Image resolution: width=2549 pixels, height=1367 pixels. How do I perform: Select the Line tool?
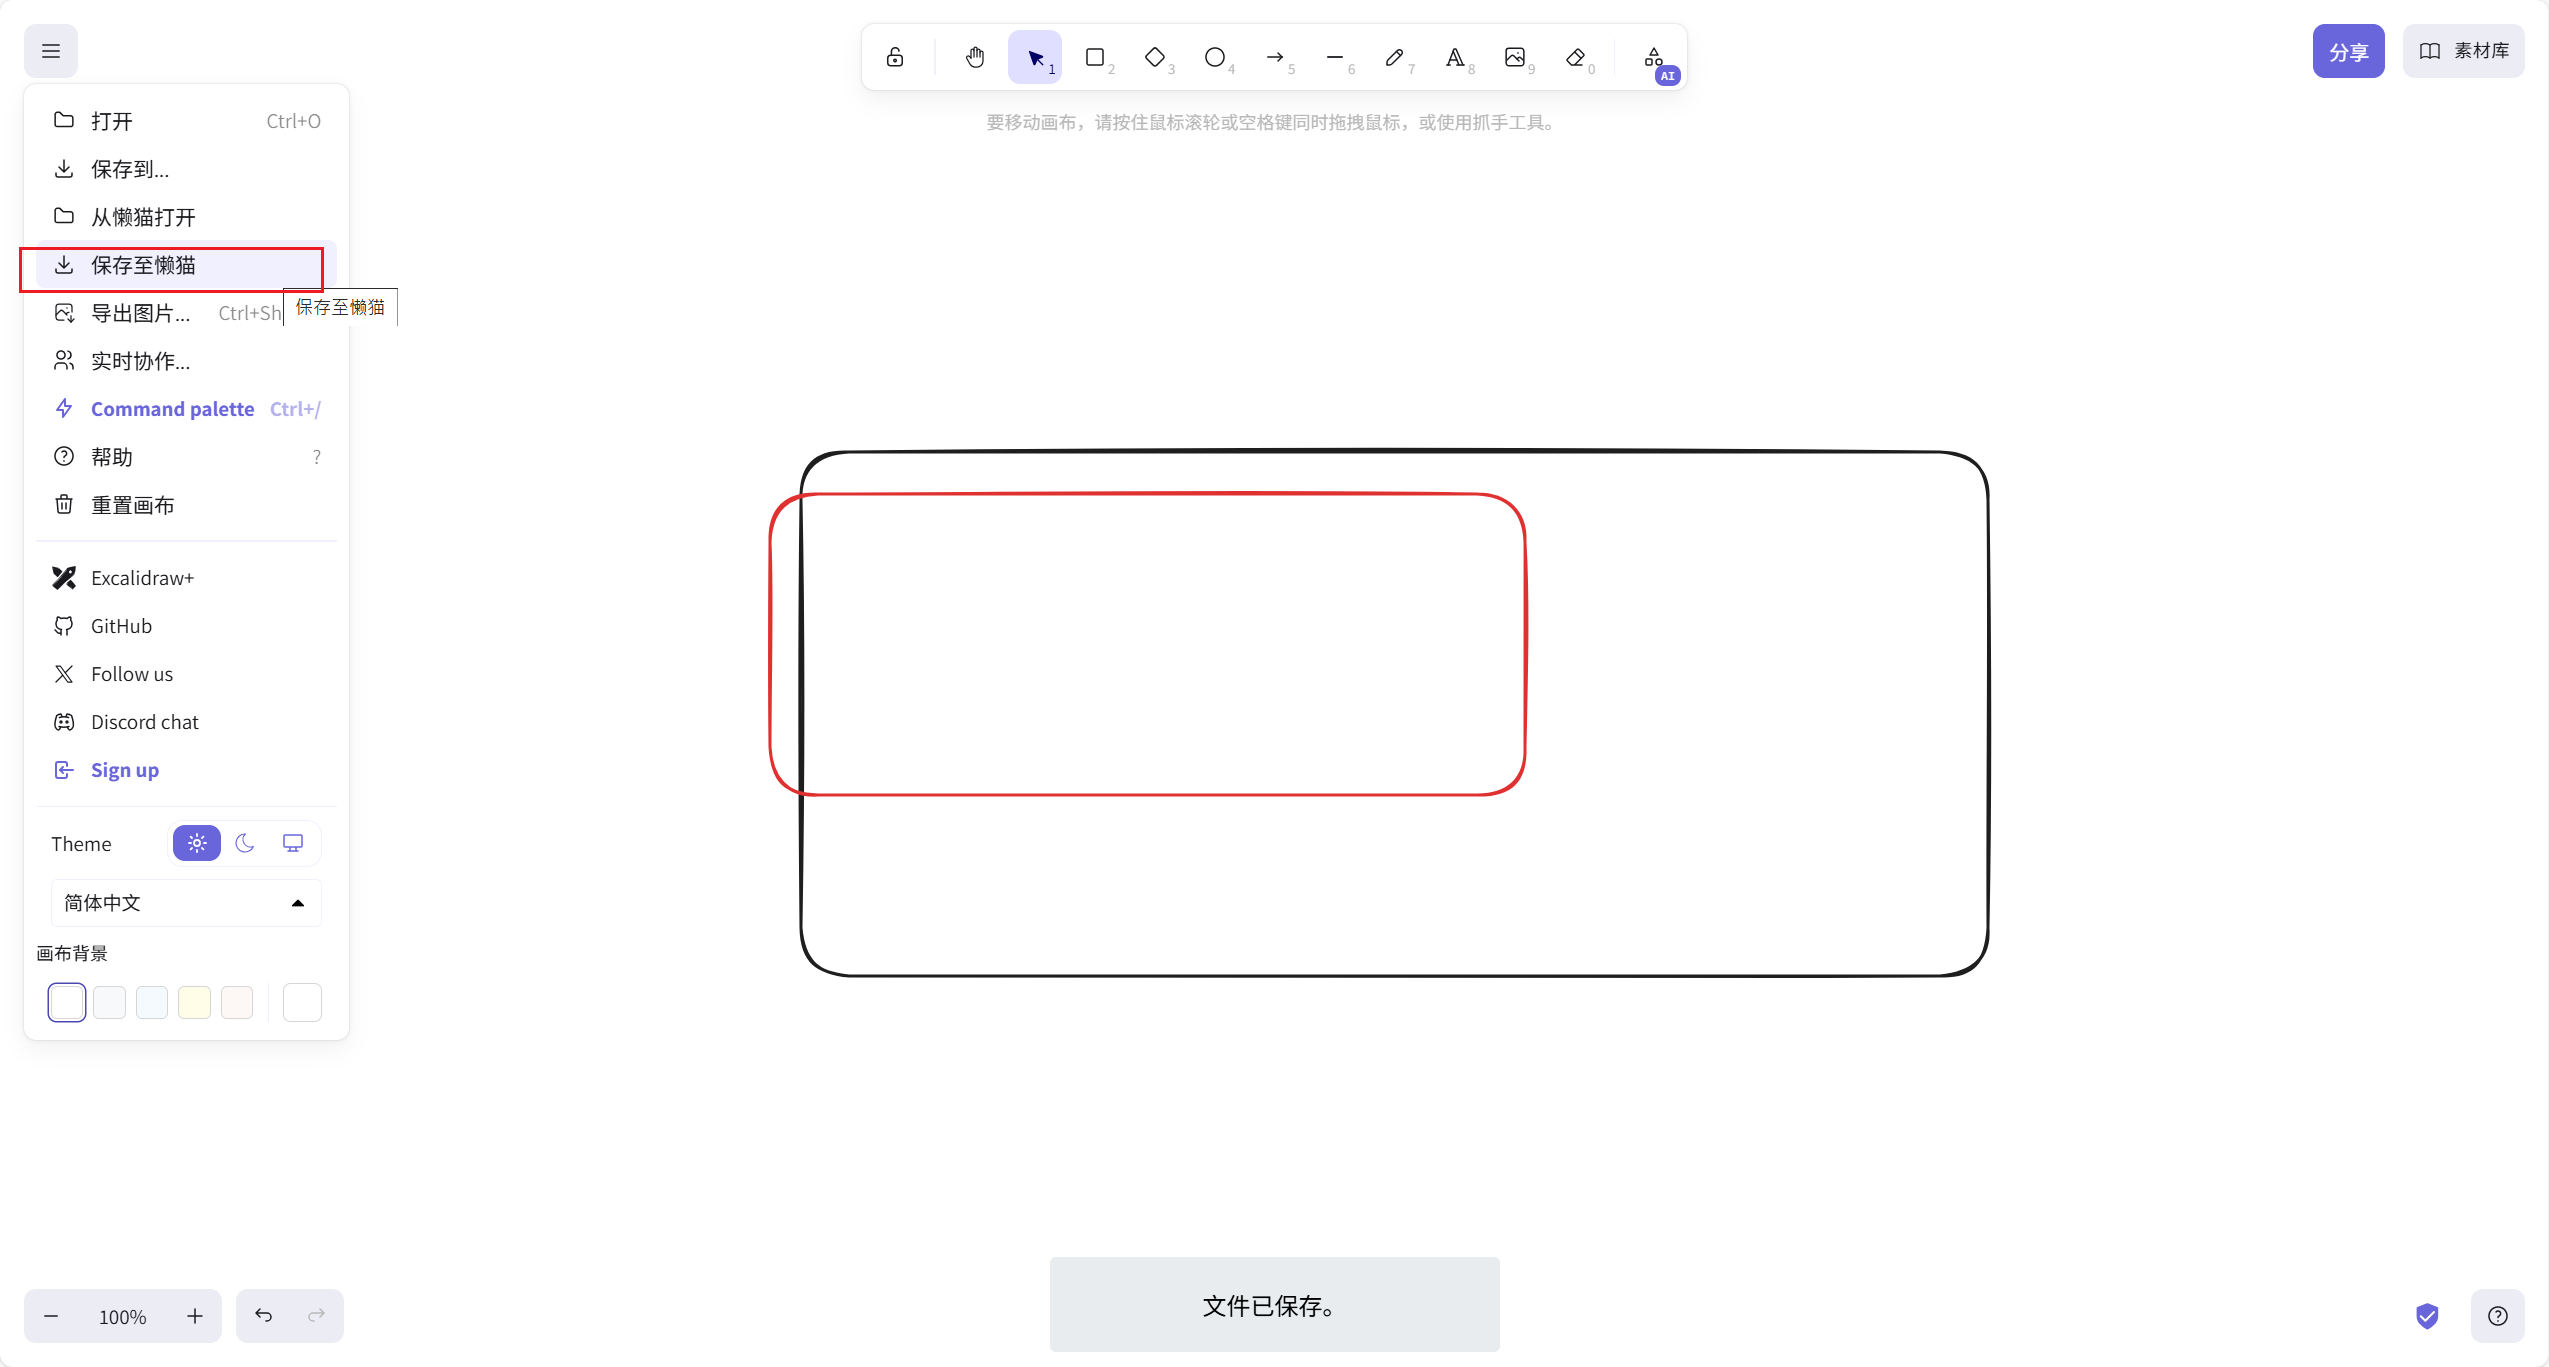[1335, 57]
